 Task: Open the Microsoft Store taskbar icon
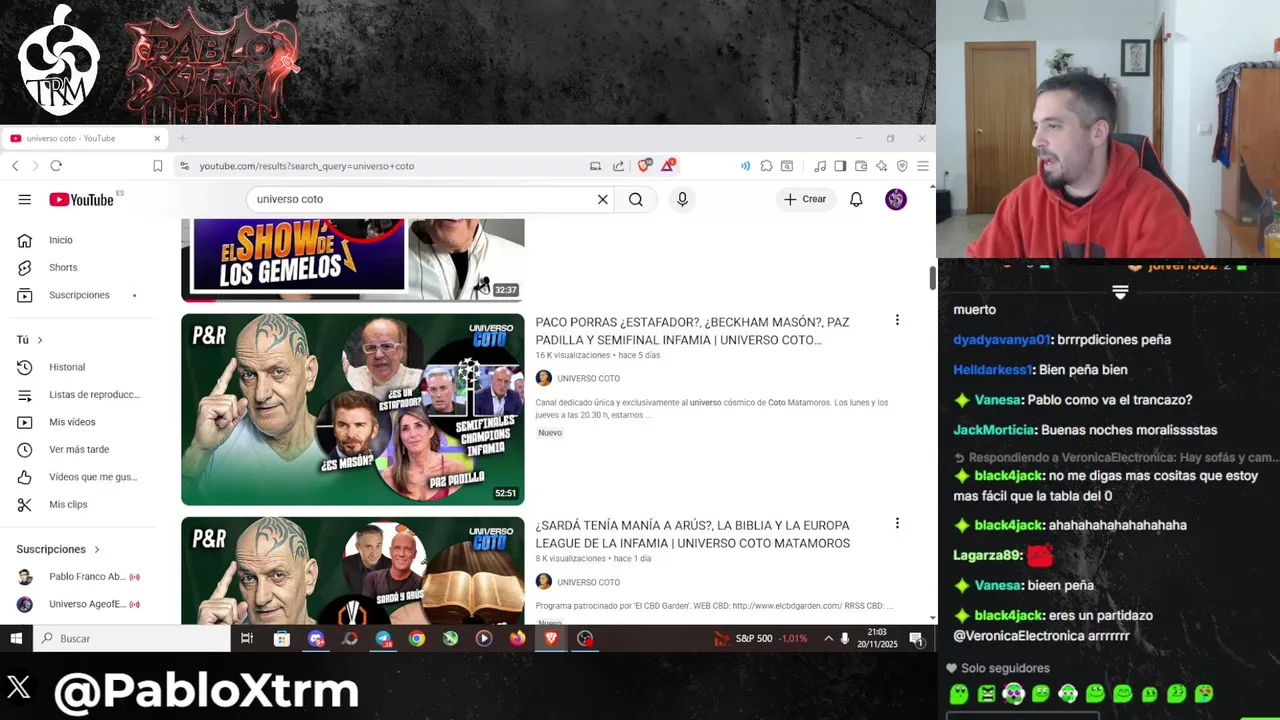click(282, 638)
